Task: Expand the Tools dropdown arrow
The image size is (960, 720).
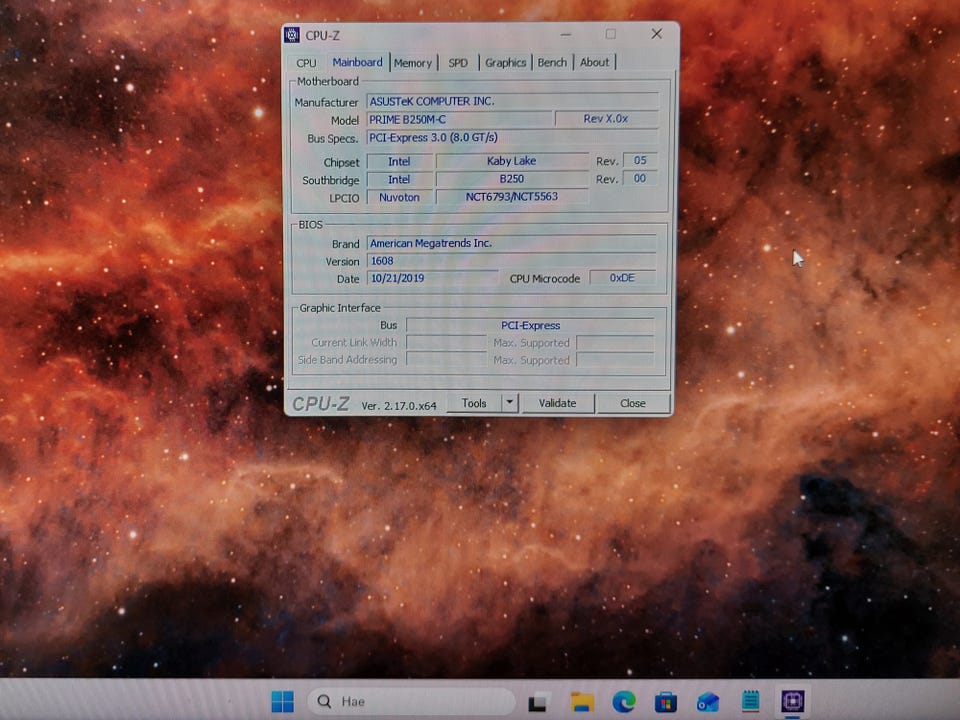Action: (509, 403)
